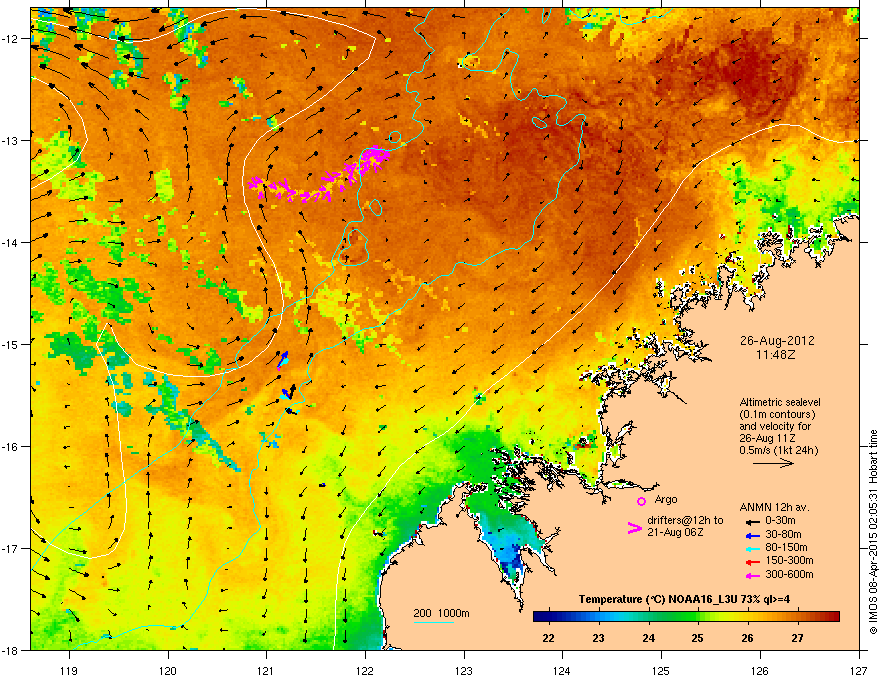This screenshot has width=880, height=680.
Task: Select the magenta 300-600m legend arrow
Action: click(x=751, y=575)
